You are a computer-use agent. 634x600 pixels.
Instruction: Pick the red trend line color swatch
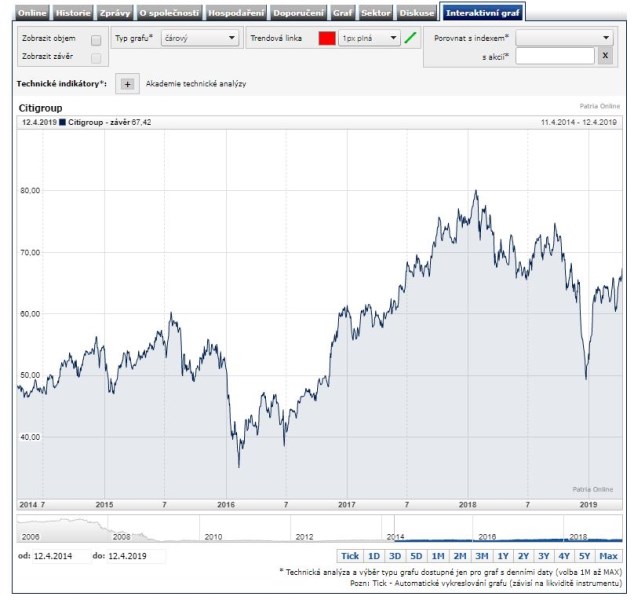point(326,38)
